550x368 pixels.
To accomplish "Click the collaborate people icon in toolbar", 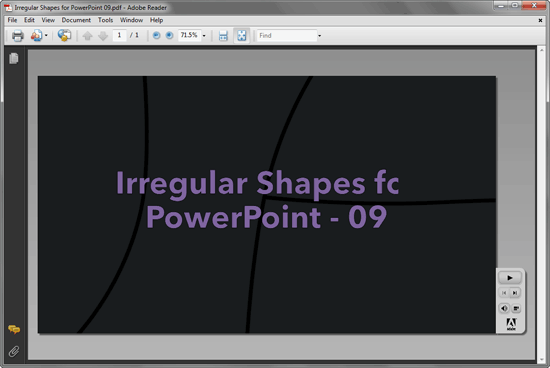I will tap(36, 35).
